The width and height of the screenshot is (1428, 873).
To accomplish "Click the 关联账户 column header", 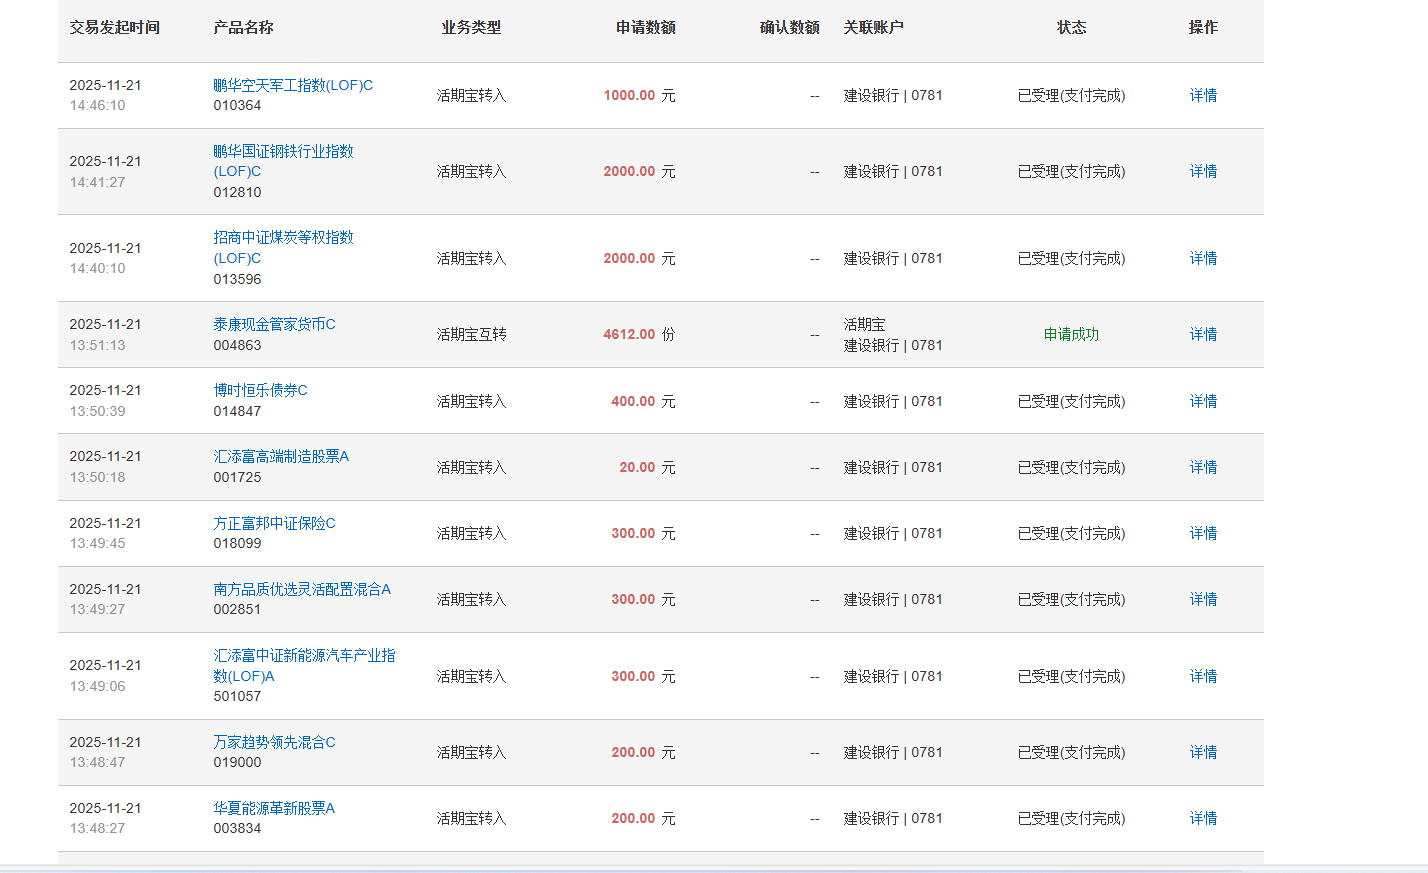I will [873, 27].
